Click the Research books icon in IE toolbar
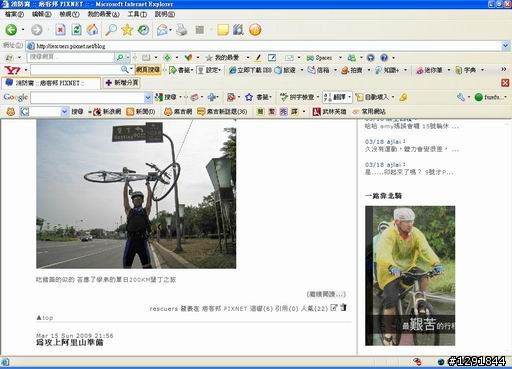 click(x=238, y=30)
